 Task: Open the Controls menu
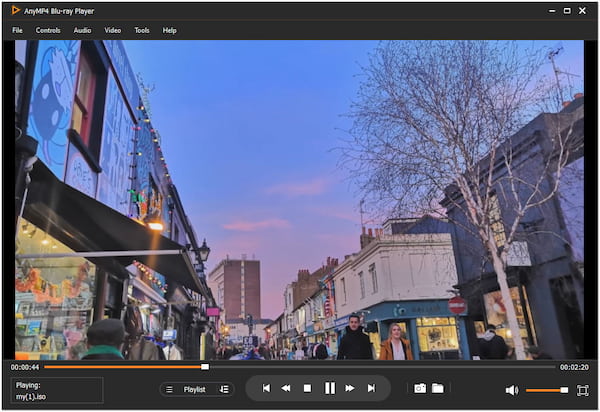pos(48,30)
